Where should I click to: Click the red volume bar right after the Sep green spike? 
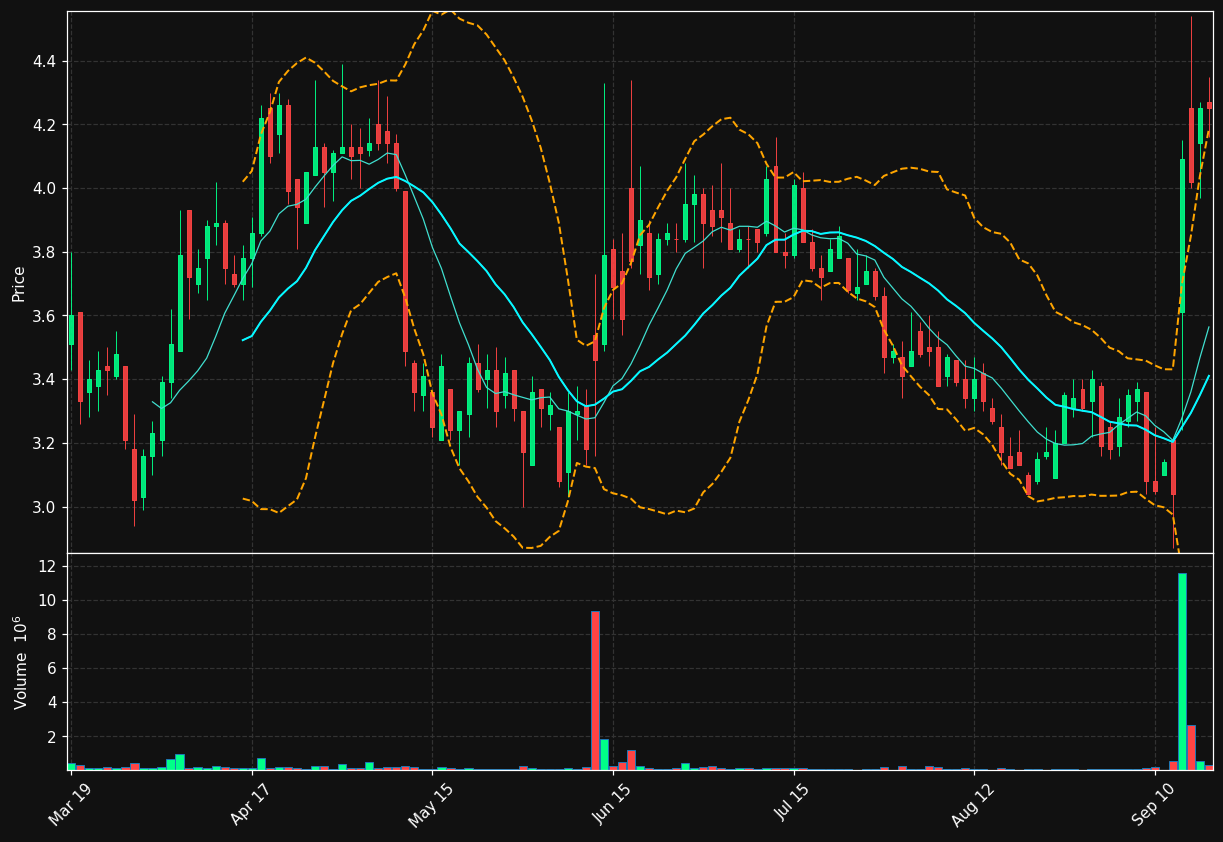[1191, 747]
